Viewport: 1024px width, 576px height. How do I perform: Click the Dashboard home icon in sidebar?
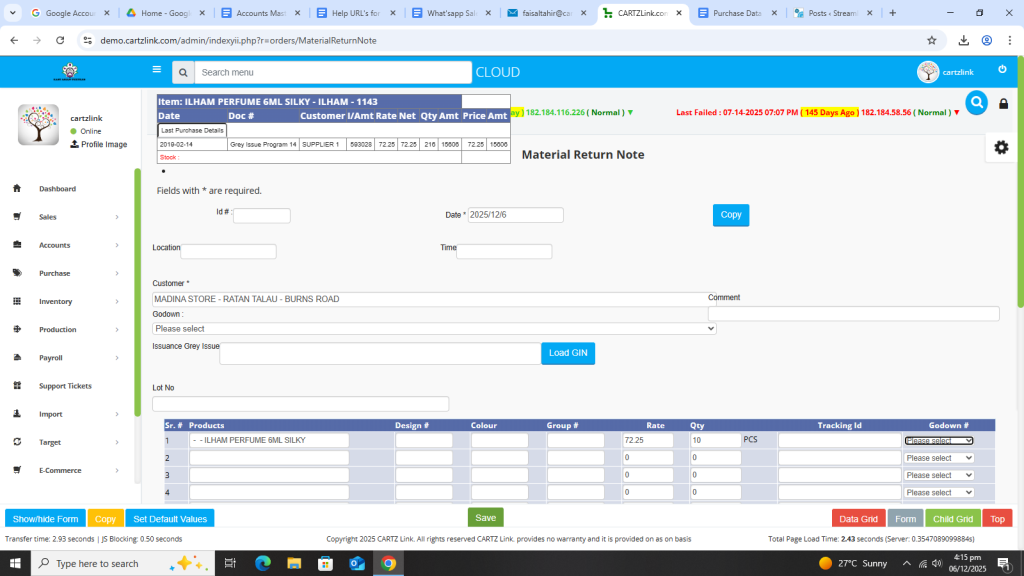(x=17, y=189)
